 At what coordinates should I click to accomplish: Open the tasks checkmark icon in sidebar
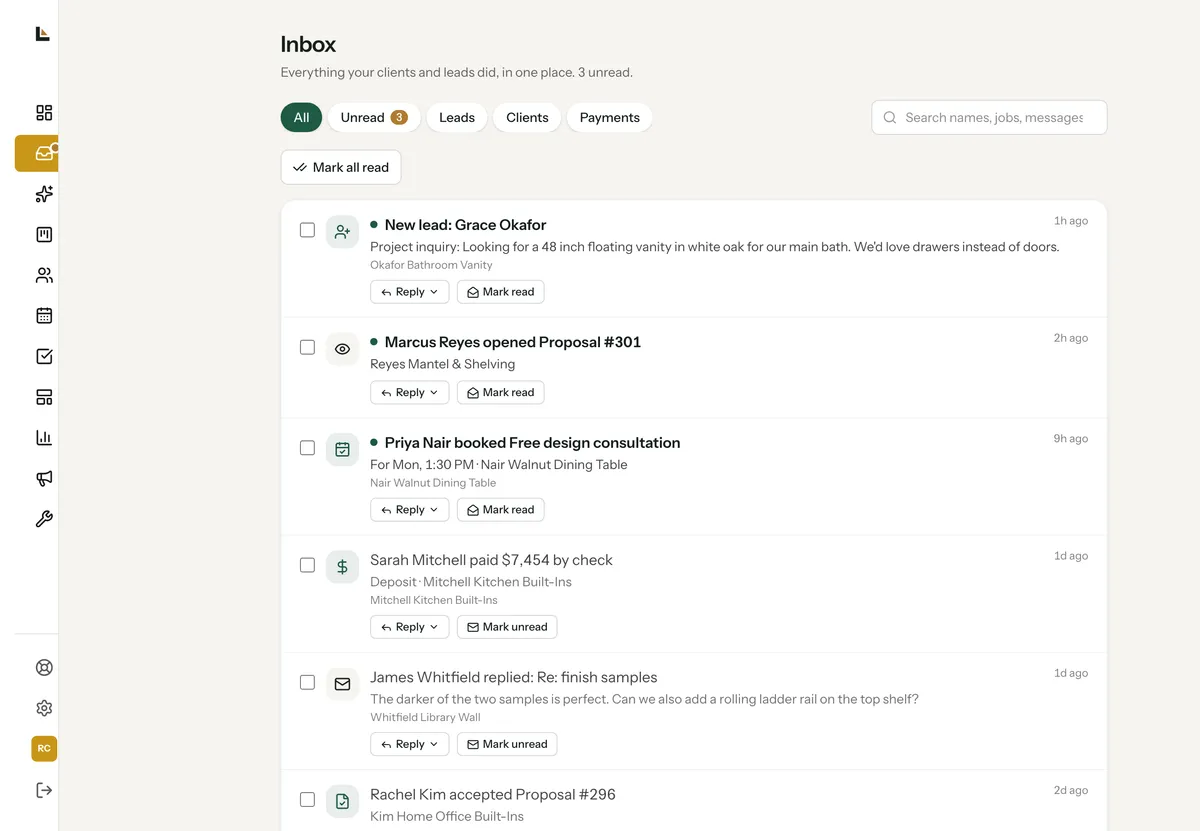tap(44, 356)
